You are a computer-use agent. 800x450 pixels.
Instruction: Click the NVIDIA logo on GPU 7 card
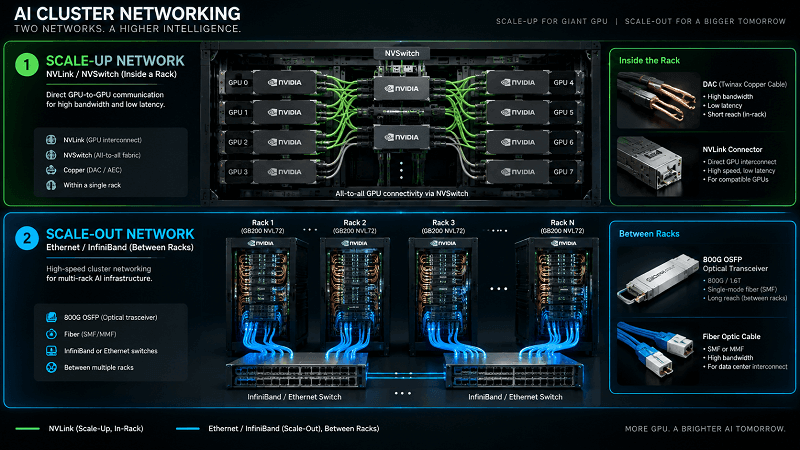(x=518, y=172)
